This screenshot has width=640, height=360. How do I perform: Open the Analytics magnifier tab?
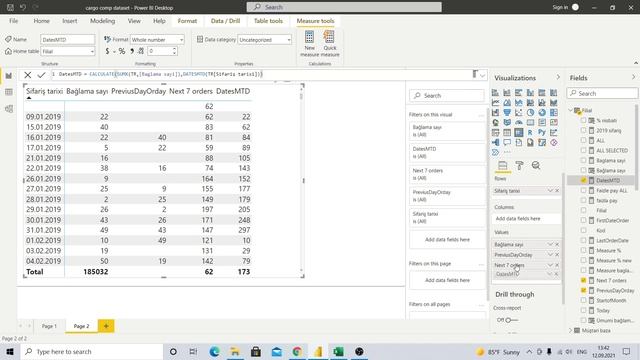536,165
